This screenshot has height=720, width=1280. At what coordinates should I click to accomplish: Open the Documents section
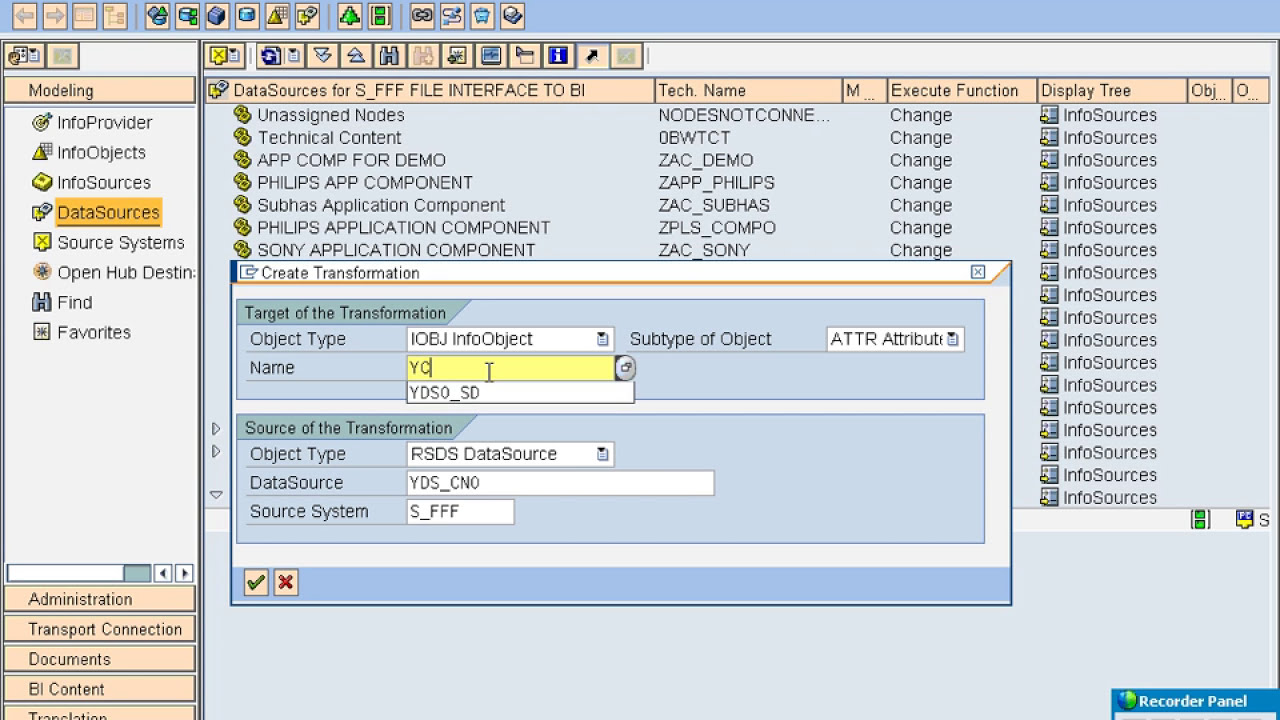tap(99, 659)
